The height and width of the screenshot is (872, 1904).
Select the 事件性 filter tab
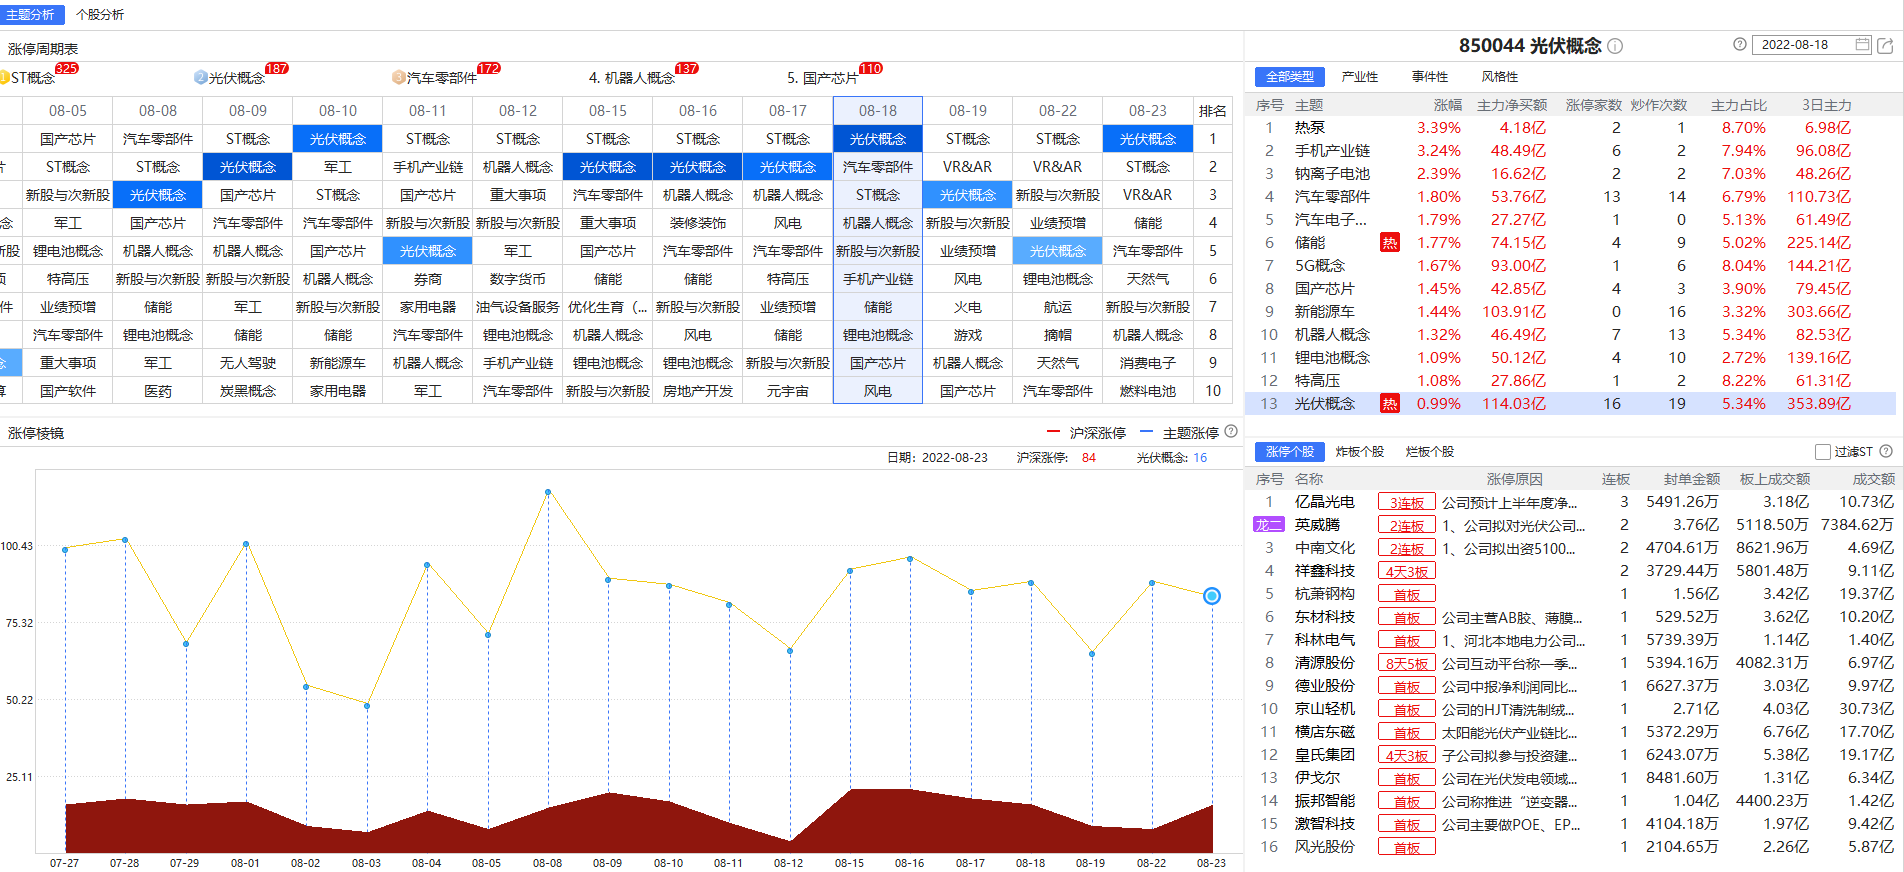pos(1430,76)
